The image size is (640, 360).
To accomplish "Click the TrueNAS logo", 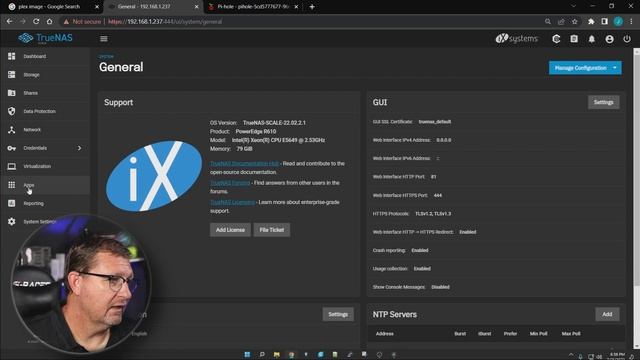I will point(45,38).
